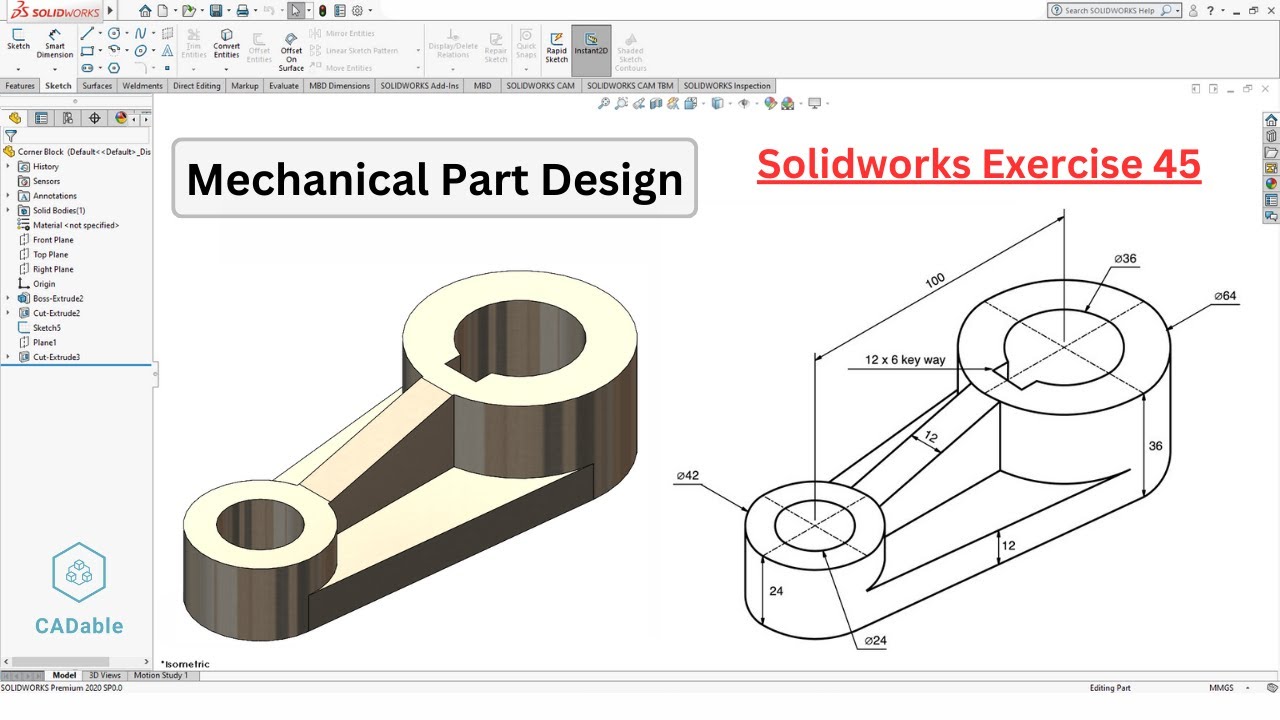Expand the SOLIDWORKS menu arrow
The width and height of the screenshot is (1280, 720).
[110, 10]
